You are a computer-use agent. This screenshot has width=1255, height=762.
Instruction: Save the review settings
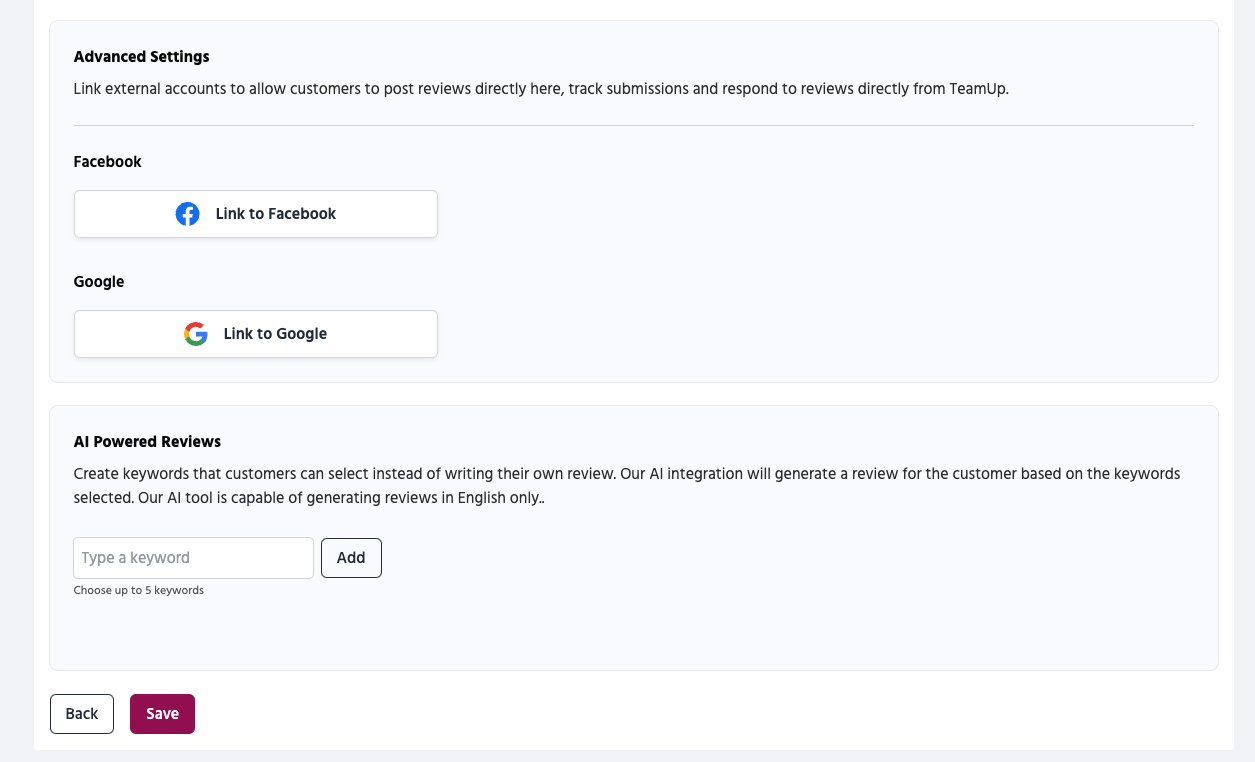coord(162,714)
